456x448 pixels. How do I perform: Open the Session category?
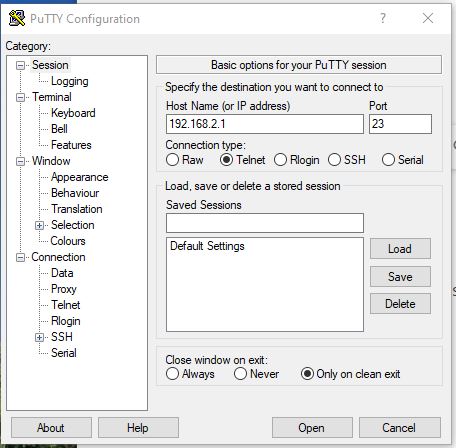click(50, 65)
